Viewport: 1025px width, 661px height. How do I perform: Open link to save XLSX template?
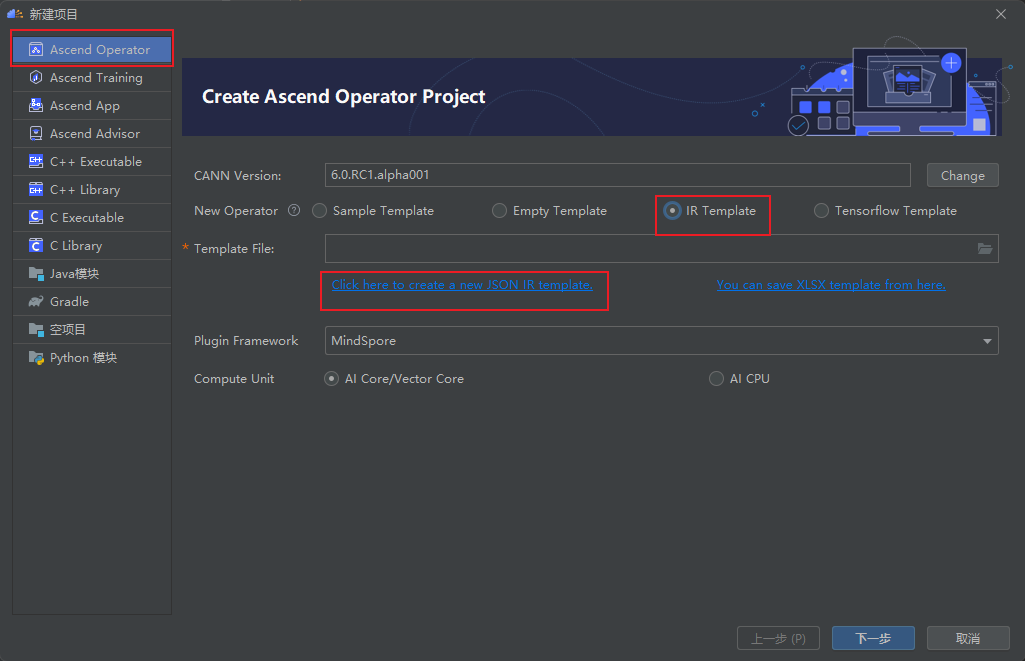(831, 284)
